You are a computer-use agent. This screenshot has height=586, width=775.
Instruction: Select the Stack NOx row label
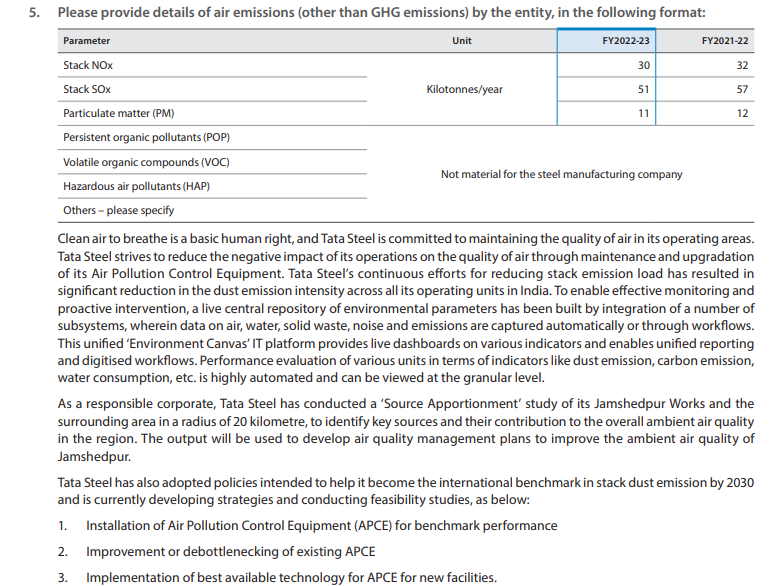pyautogui.click(x=88, y=65)
